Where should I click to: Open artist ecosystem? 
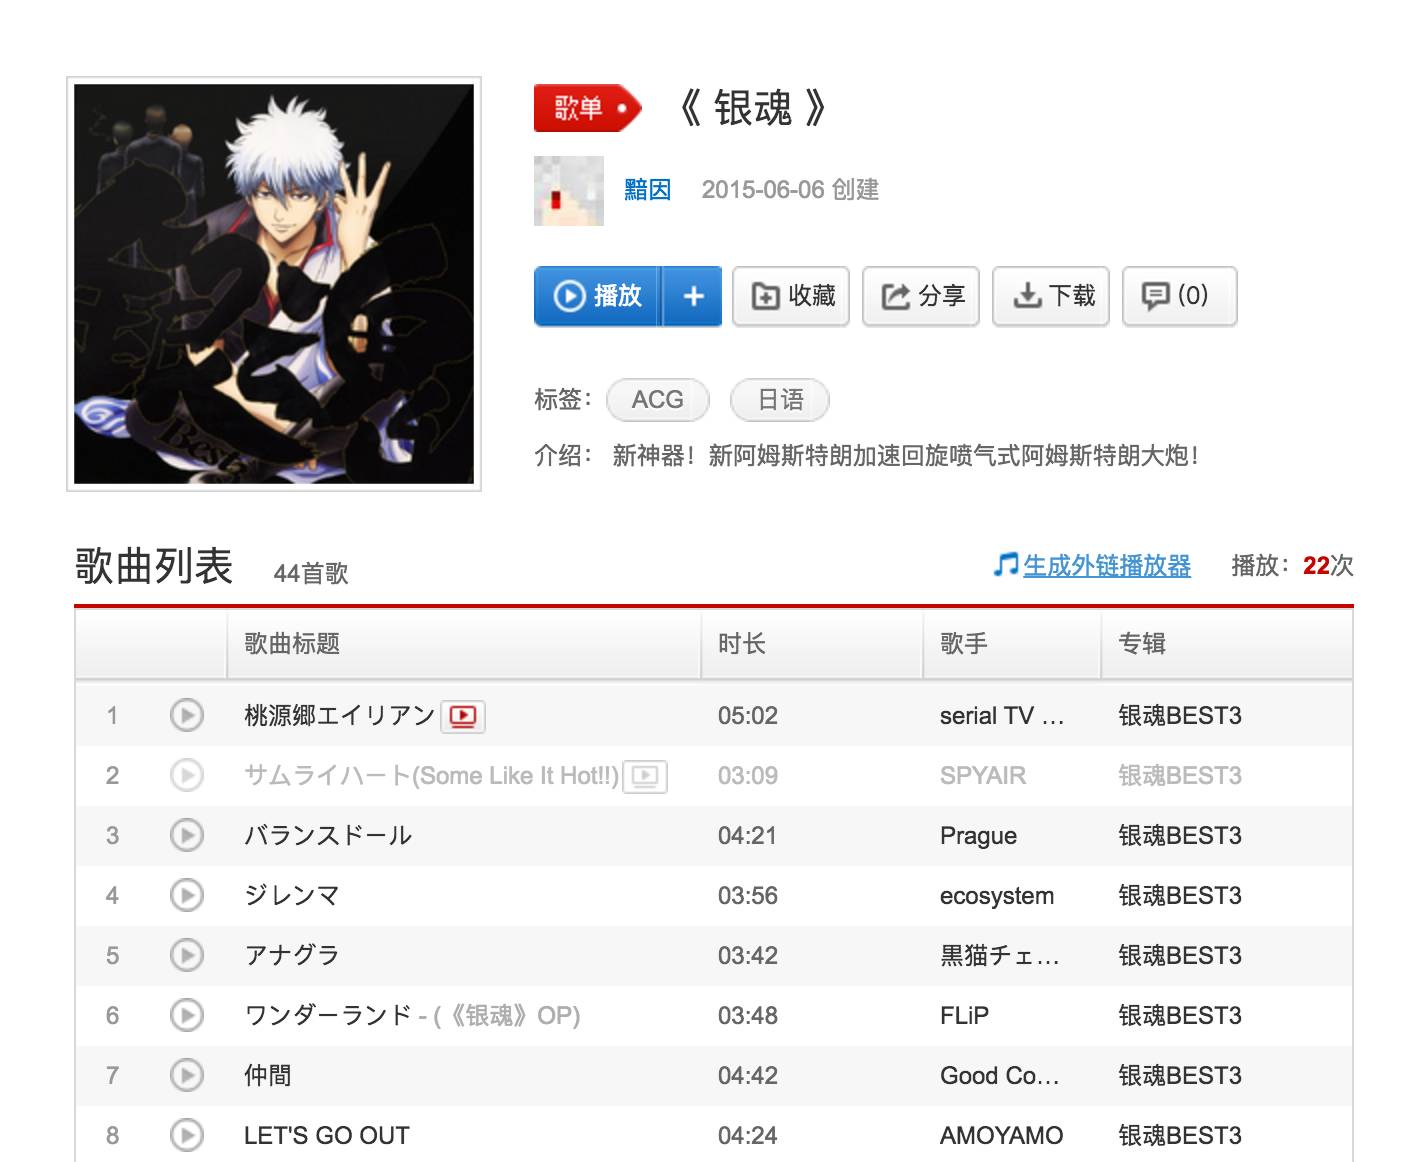pyautogui.click(x=997, y=895)
